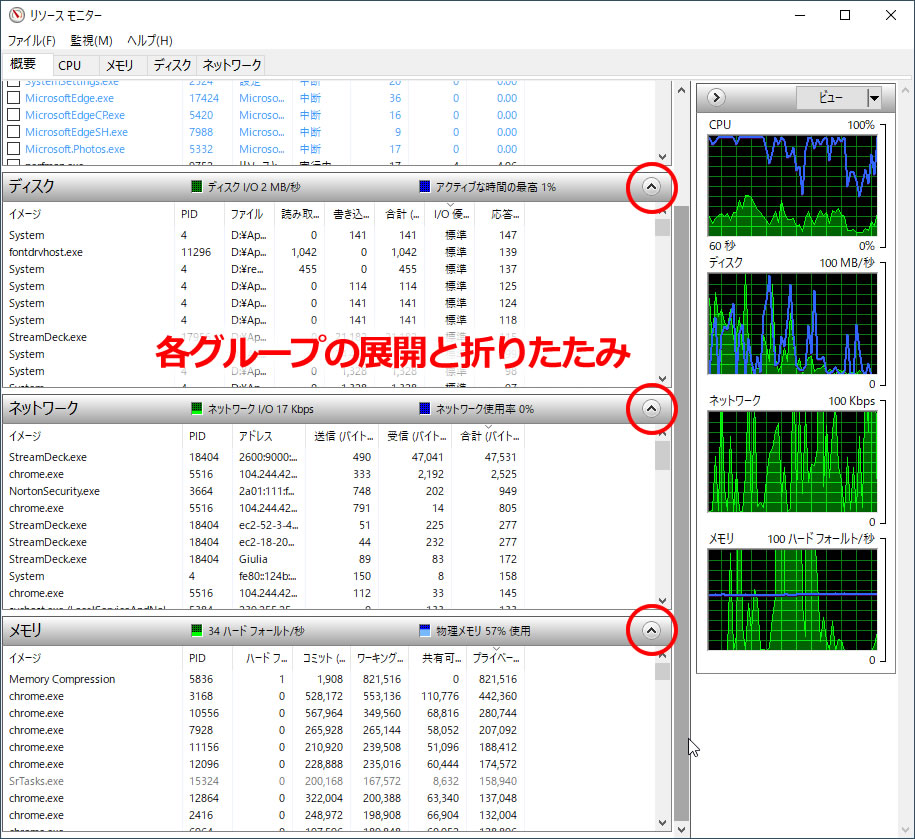Screen dimensions: 915x839
Task: Select the SrTasks.exe row in memory list
Action: 263,781
